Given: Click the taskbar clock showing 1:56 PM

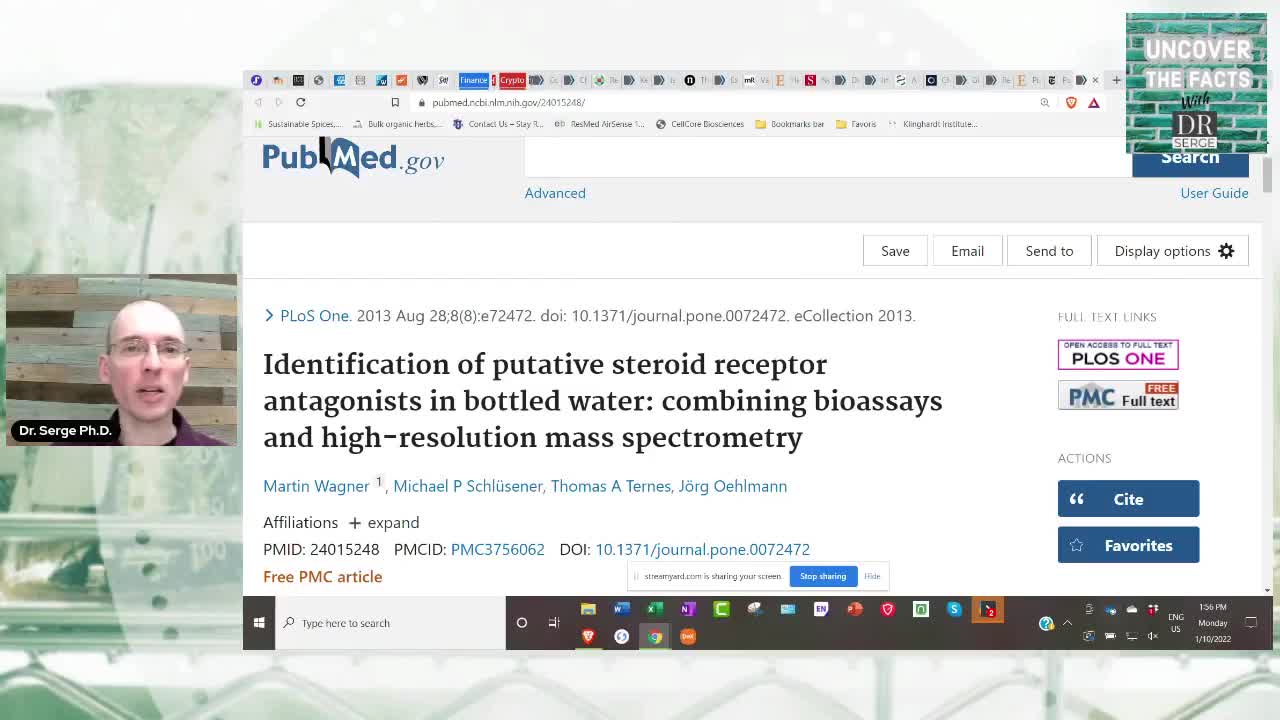Looking at the screenshot, I should (x=1212, y=623).
